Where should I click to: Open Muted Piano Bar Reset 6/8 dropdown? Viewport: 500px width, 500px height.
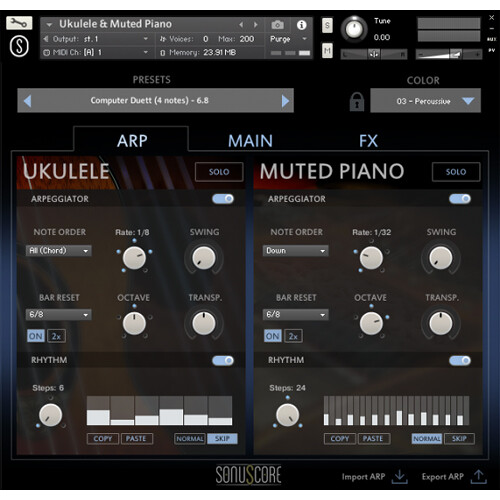[295, 315]
